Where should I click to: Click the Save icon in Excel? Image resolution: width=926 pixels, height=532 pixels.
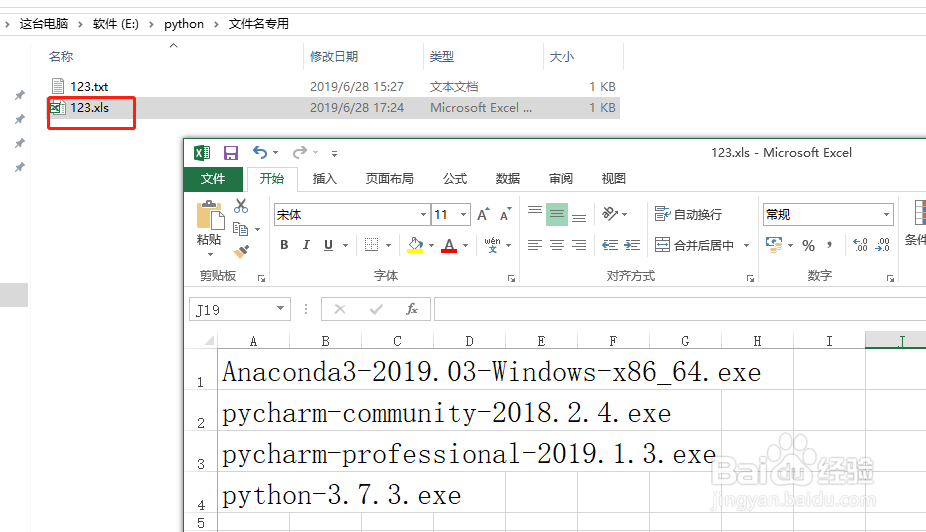coord(230,153)
